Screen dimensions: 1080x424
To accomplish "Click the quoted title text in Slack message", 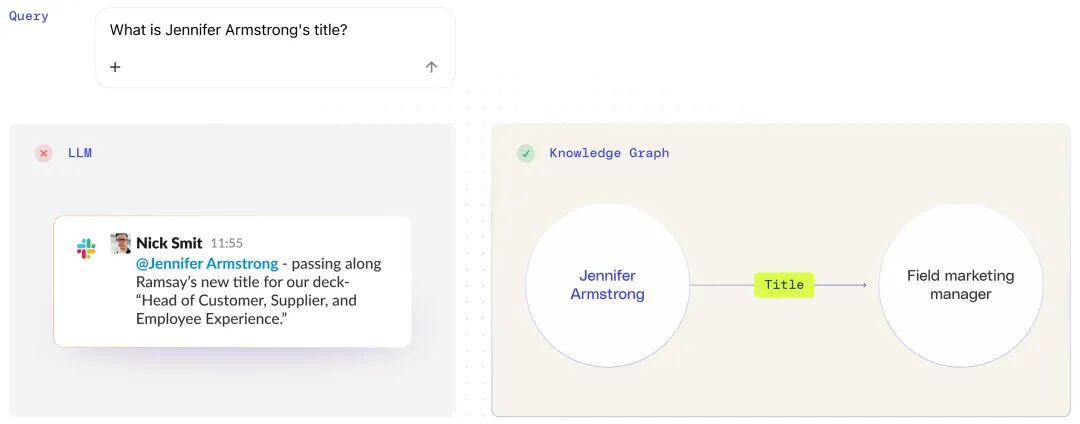I will tap(246, 300).
